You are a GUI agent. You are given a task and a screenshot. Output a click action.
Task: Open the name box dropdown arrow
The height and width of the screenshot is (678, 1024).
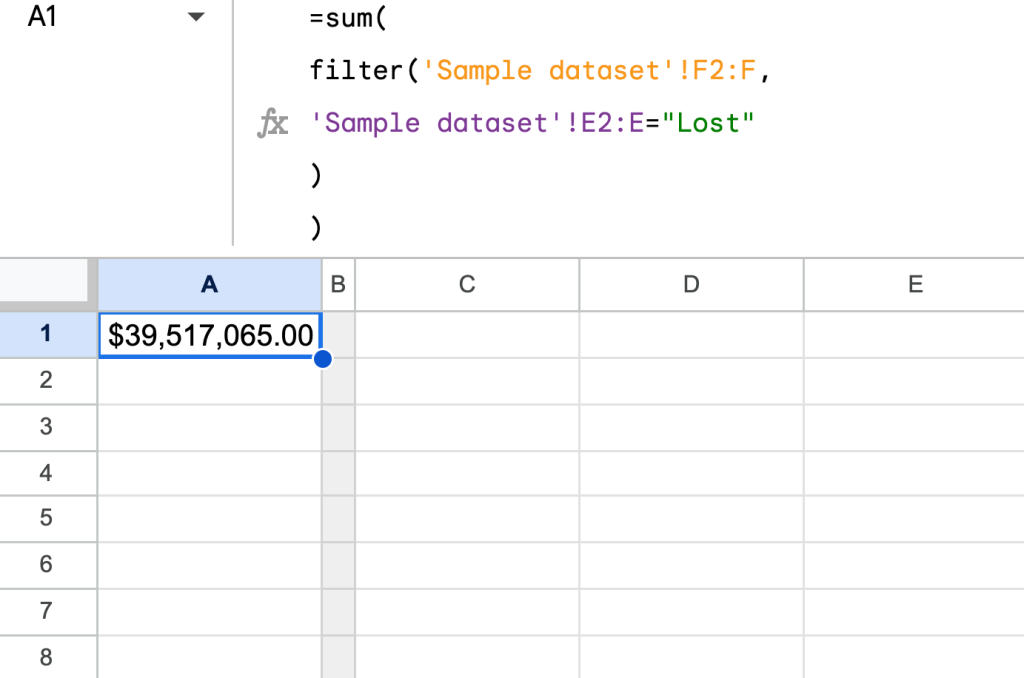(x=196, y=16)
